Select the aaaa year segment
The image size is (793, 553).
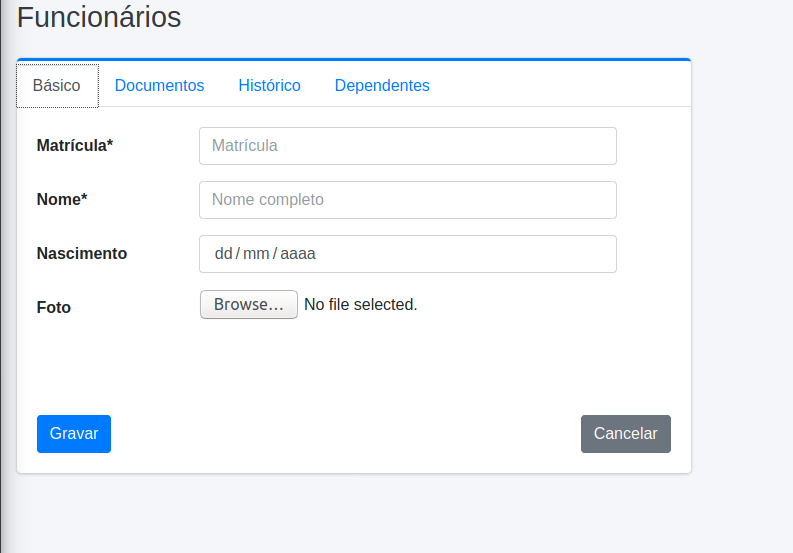click(x=297, y=253)
